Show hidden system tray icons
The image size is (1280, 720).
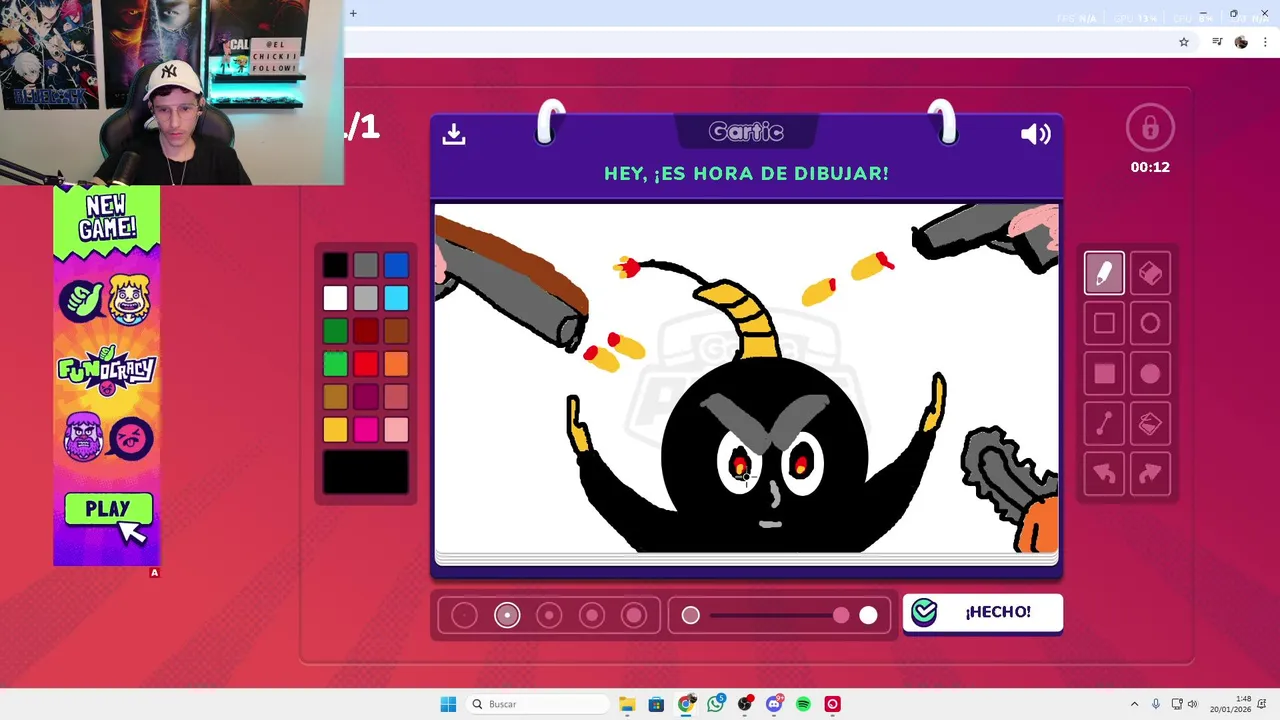click(x=1134, y=704)
